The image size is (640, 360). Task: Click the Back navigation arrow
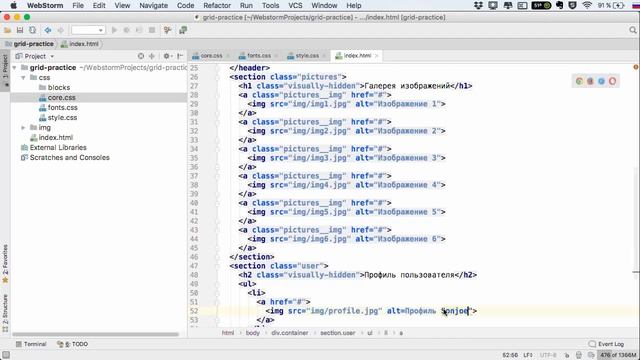(x=48, y=30)
